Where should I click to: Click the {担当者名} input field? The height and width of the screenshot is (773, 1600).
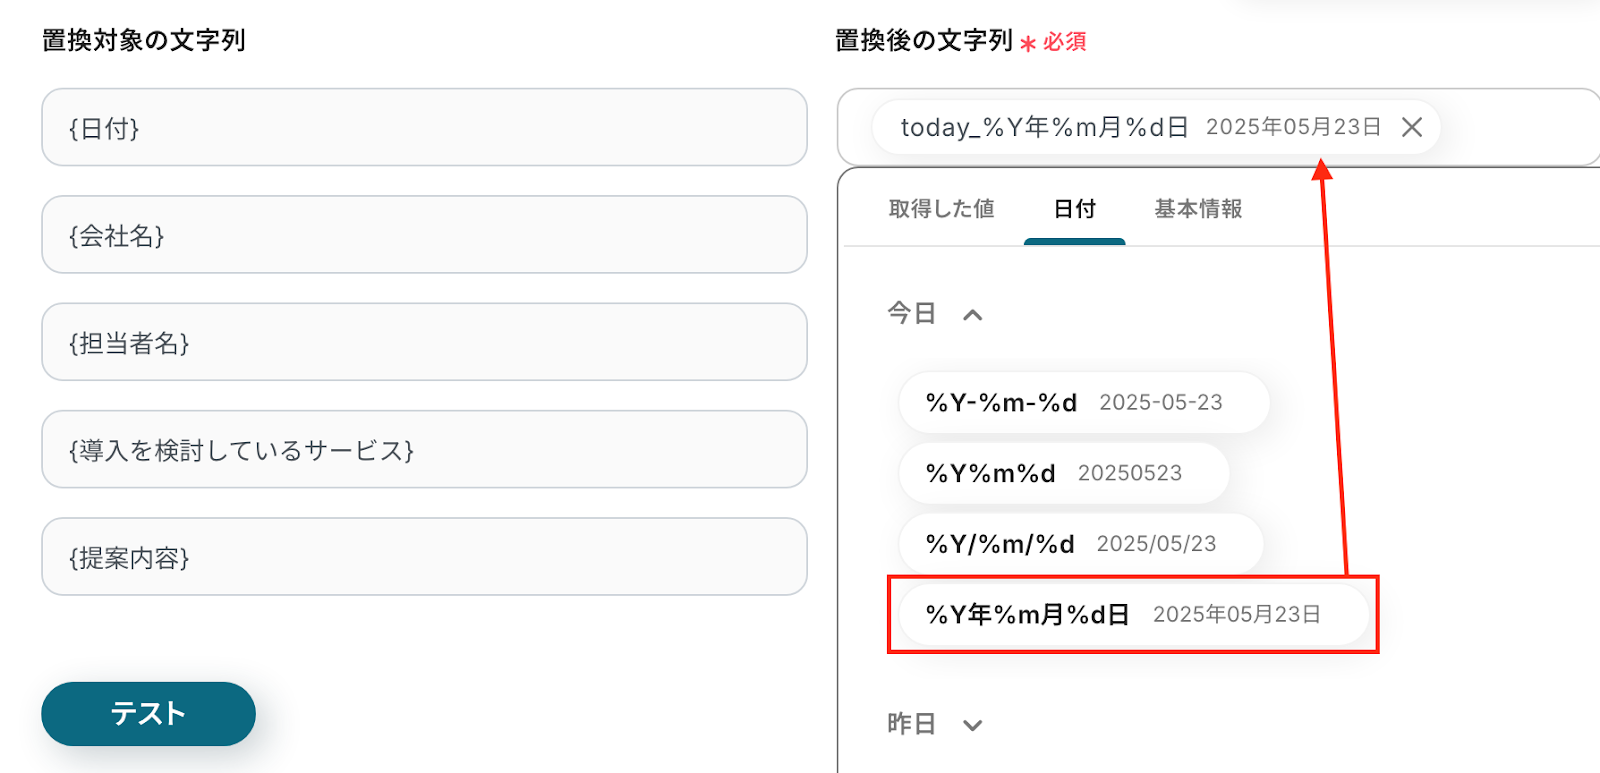pyautogui.click(x=424, y=342)
